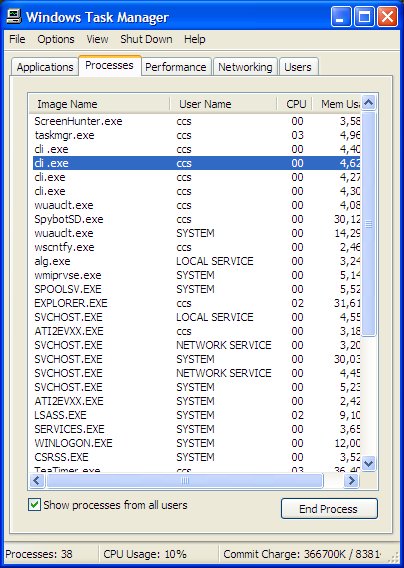Image resolution: width=404 pixels, height=568 pixels.
Task: Click the vertical scrollbar up arrow
Action: click(368, 103)
